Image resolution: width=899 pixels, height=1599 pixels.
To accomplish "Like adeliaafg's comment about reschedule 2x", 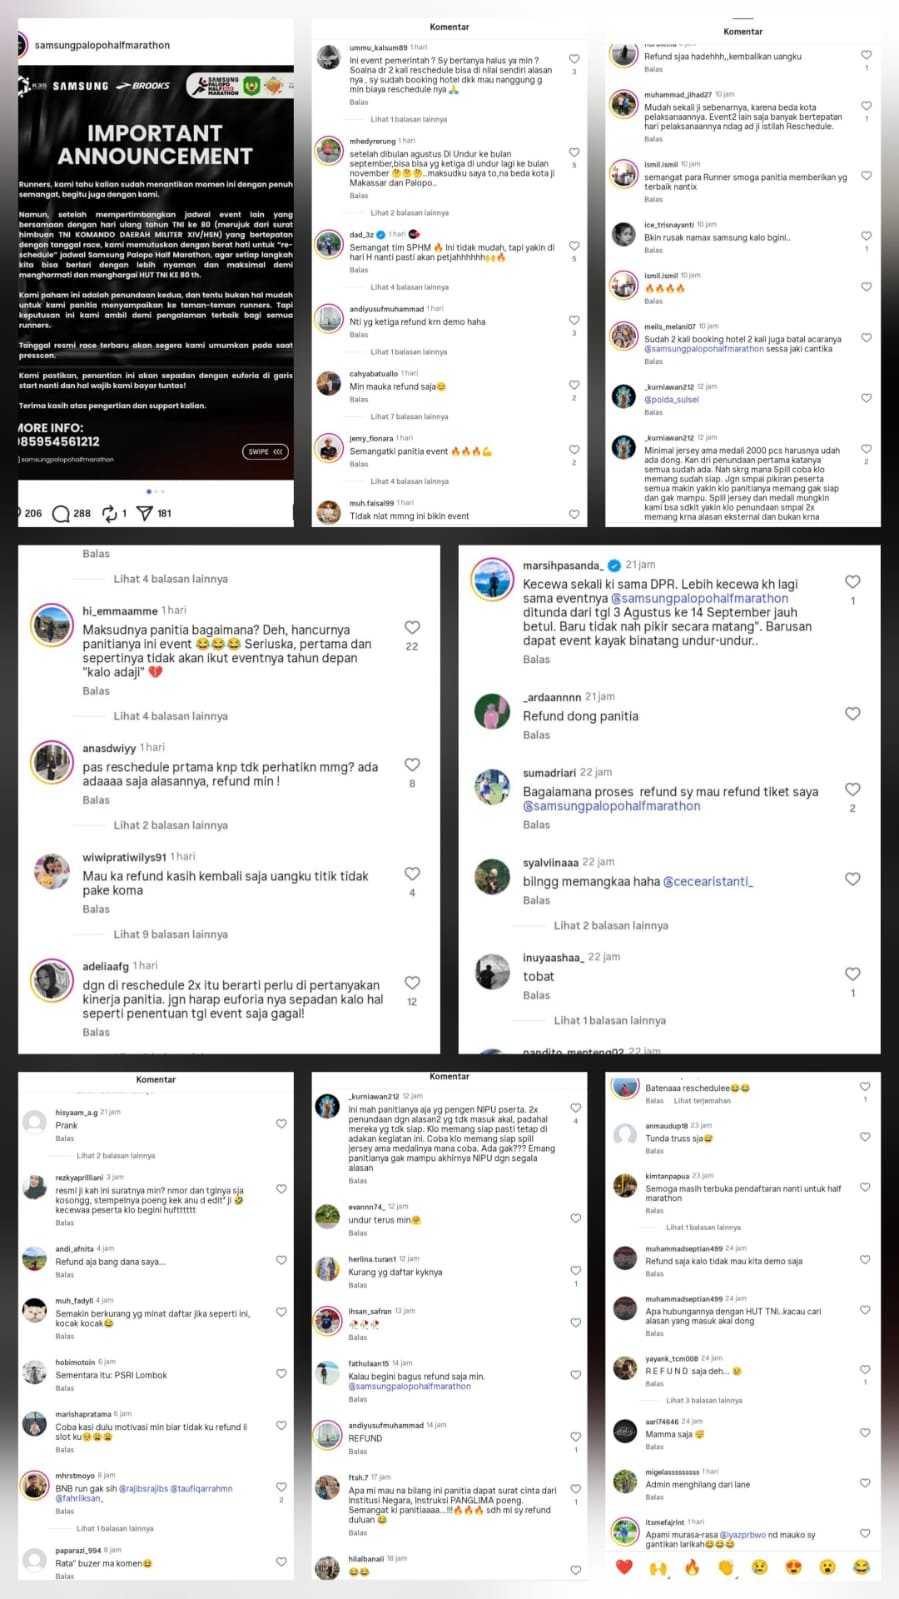I will pos(412,982).
